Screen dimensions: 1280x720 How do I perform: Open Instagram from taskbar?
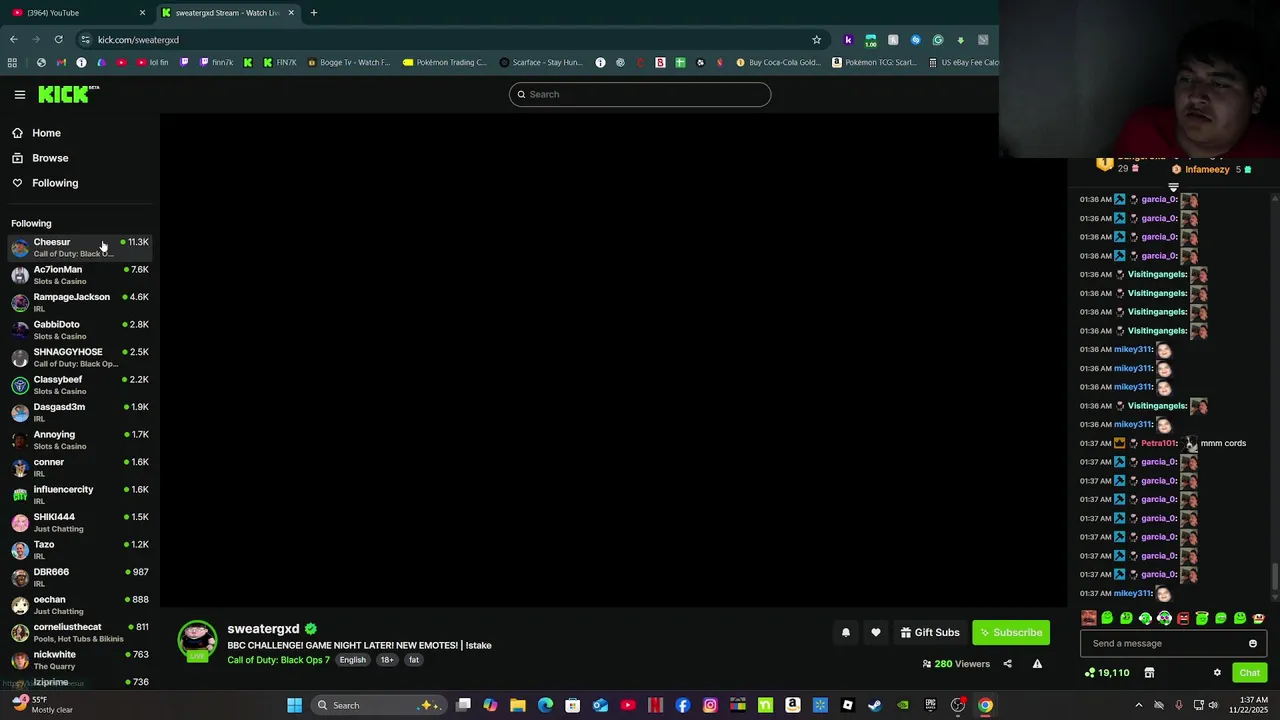coord(710,705)
